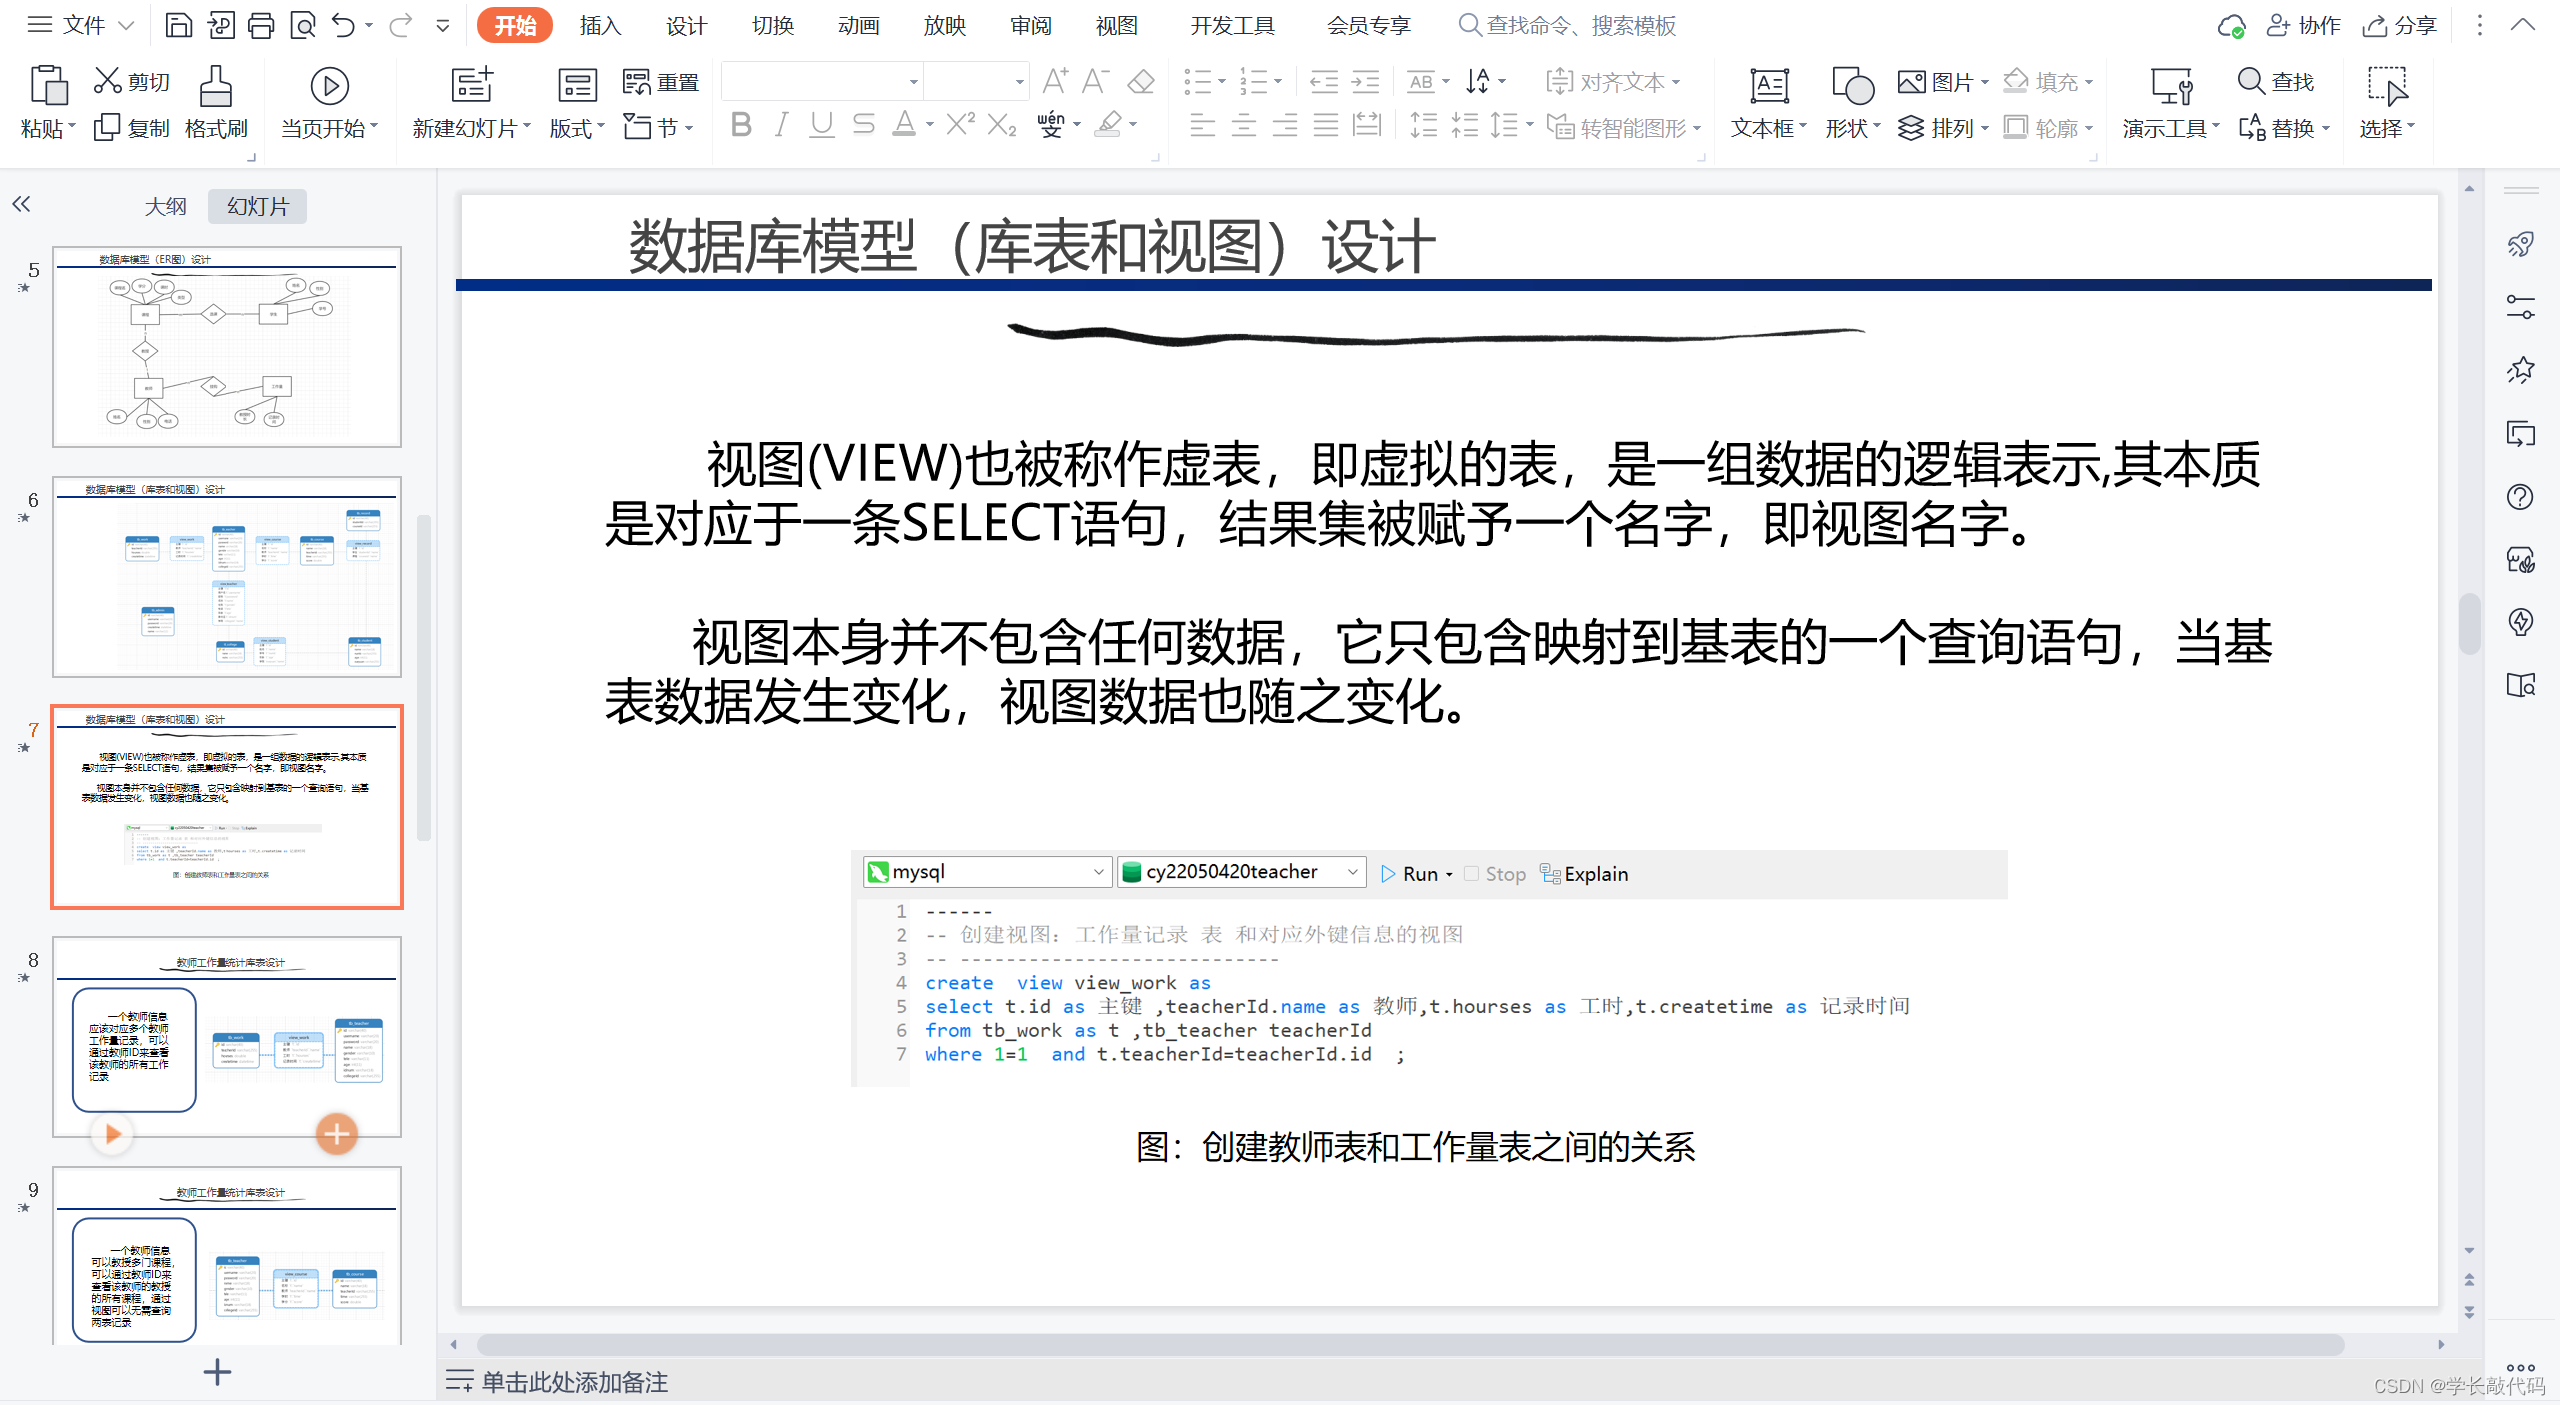Toggle Italic text formatting
This screenshot has width=2560, height=1405.
click(781, 125)
